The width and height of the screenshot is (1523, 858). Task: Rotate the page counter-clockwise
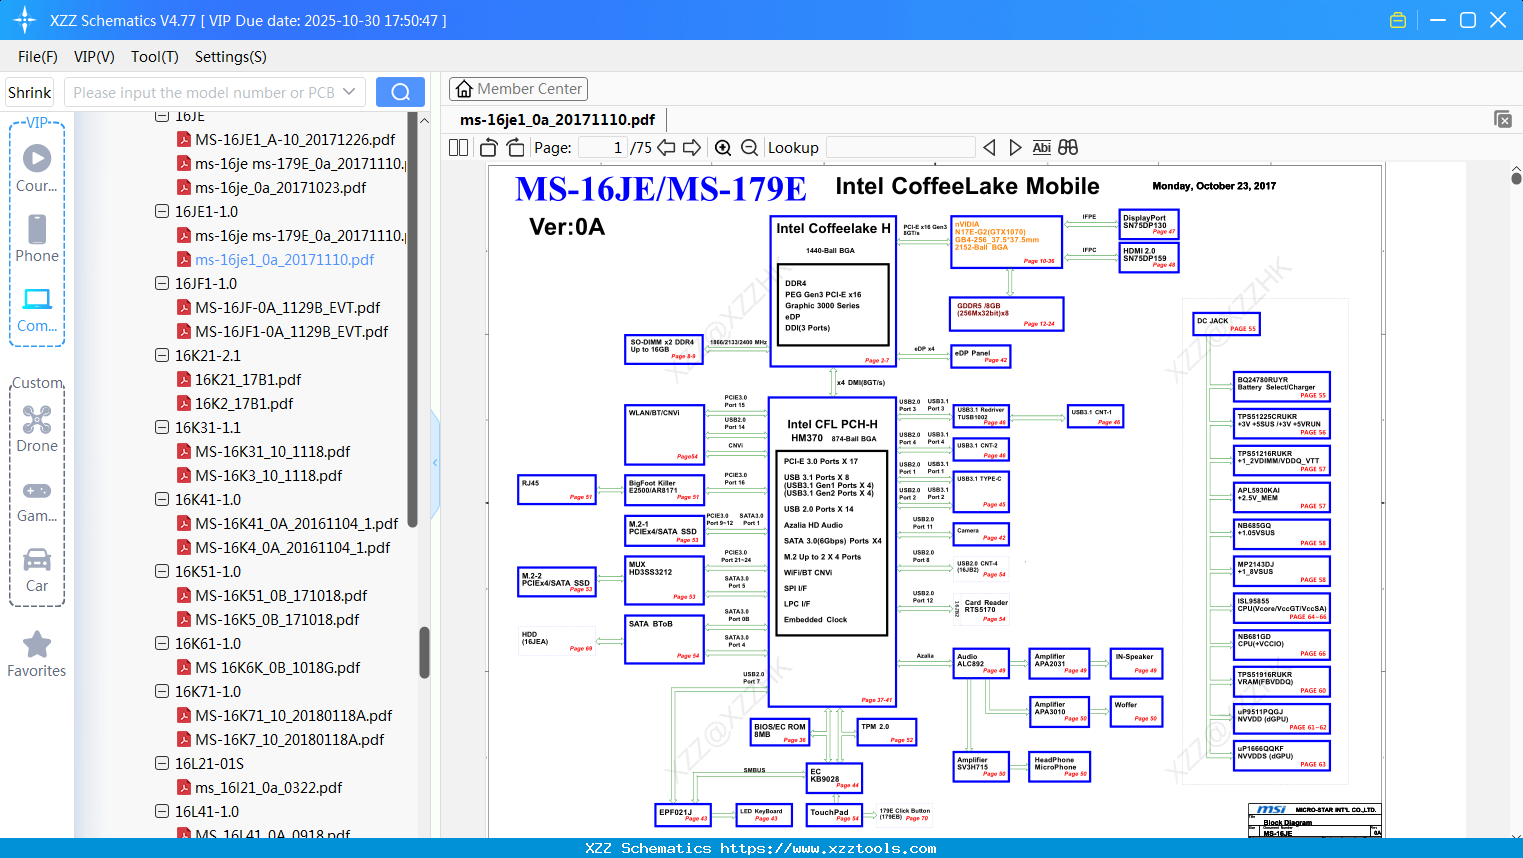pos(488,148)
